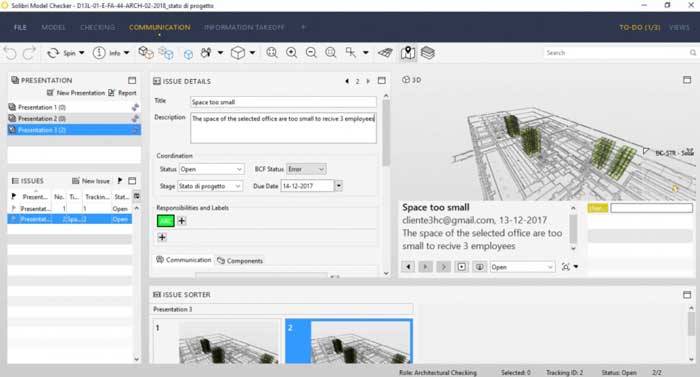700x377 pixels.
Task: Click the pin icon beside Presentation 2
Action: tap(135, 118)
